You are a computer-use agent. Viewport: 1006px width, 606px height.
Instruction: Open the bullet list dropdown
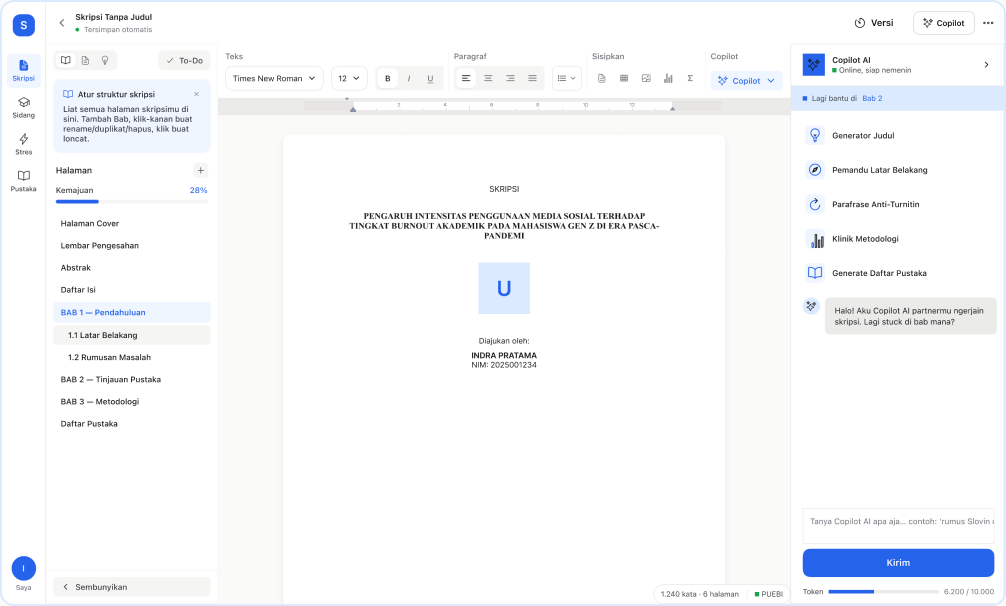click(x=567, y=78)
